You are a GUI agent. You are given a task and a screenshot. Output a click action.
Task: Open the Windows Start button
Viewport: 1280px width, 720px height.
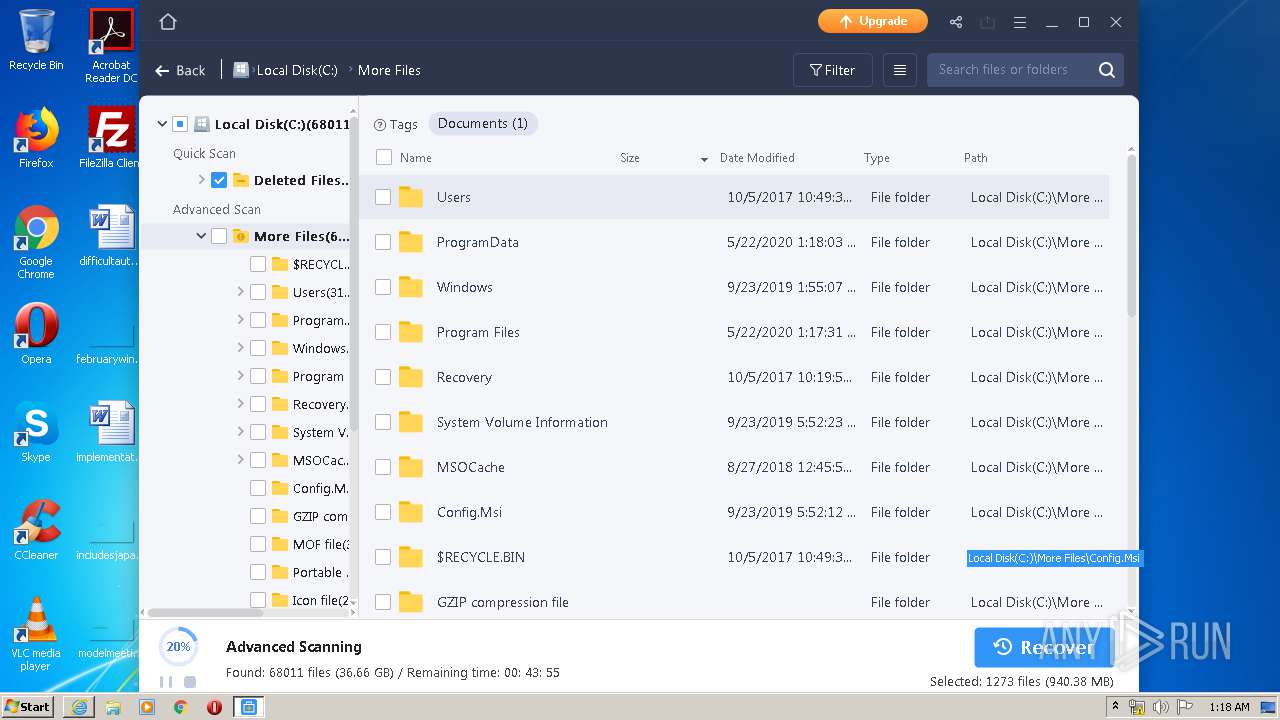click(27, 707)
